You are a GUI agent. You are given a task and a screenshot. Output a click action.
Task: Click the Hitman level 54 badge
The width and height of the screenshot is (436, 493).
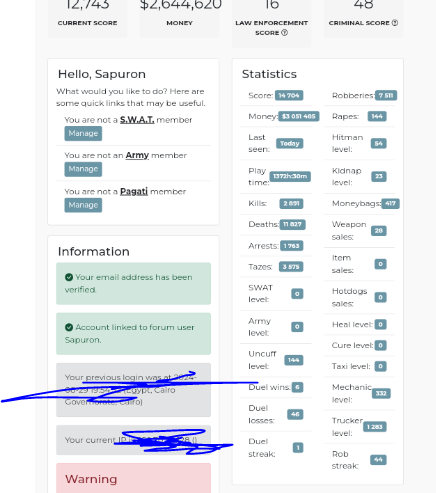(379, 143)
